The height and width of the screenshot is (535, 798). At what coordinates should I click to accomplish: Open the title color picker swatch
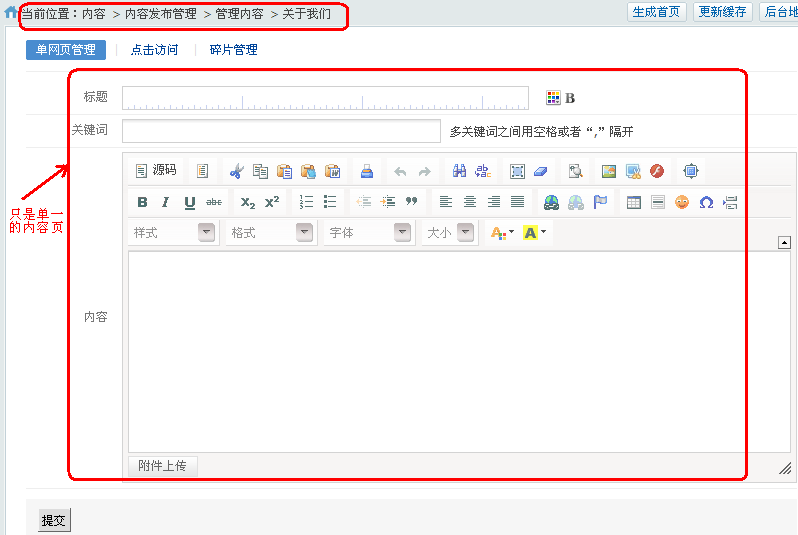coord(553,98)
